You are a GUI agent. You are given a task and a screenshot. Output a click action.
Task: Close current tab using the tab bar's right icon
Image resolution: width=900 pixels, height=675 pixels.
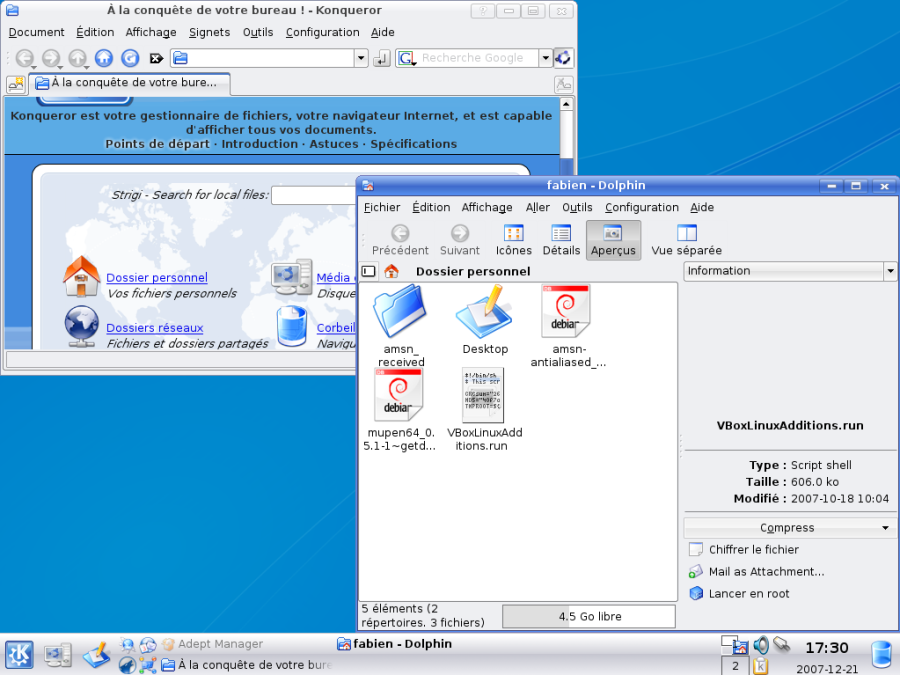564,84
